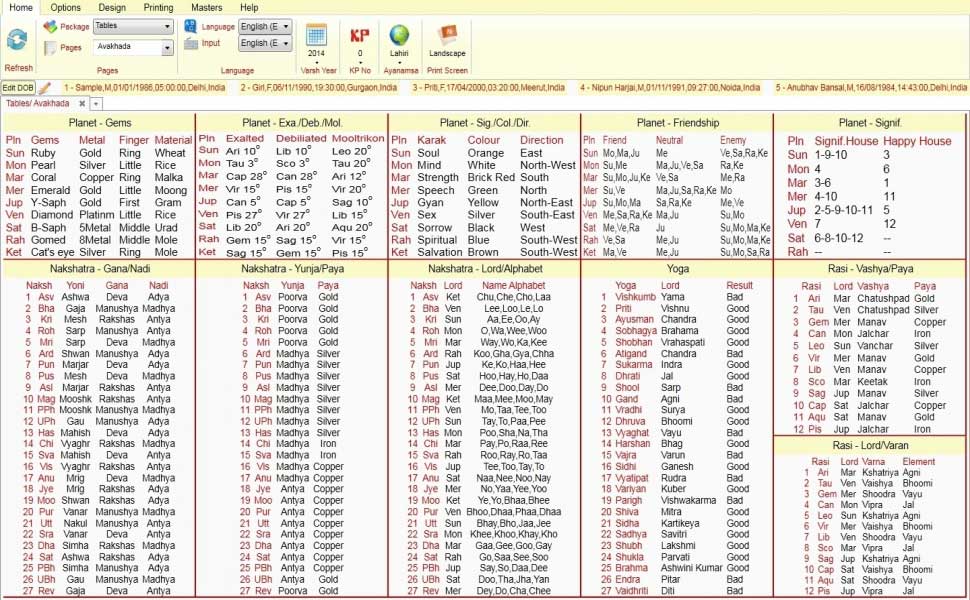Click the Planet - Sig./Col./Dir. header
Screen dimensions: 970x600
coord(485,122)
